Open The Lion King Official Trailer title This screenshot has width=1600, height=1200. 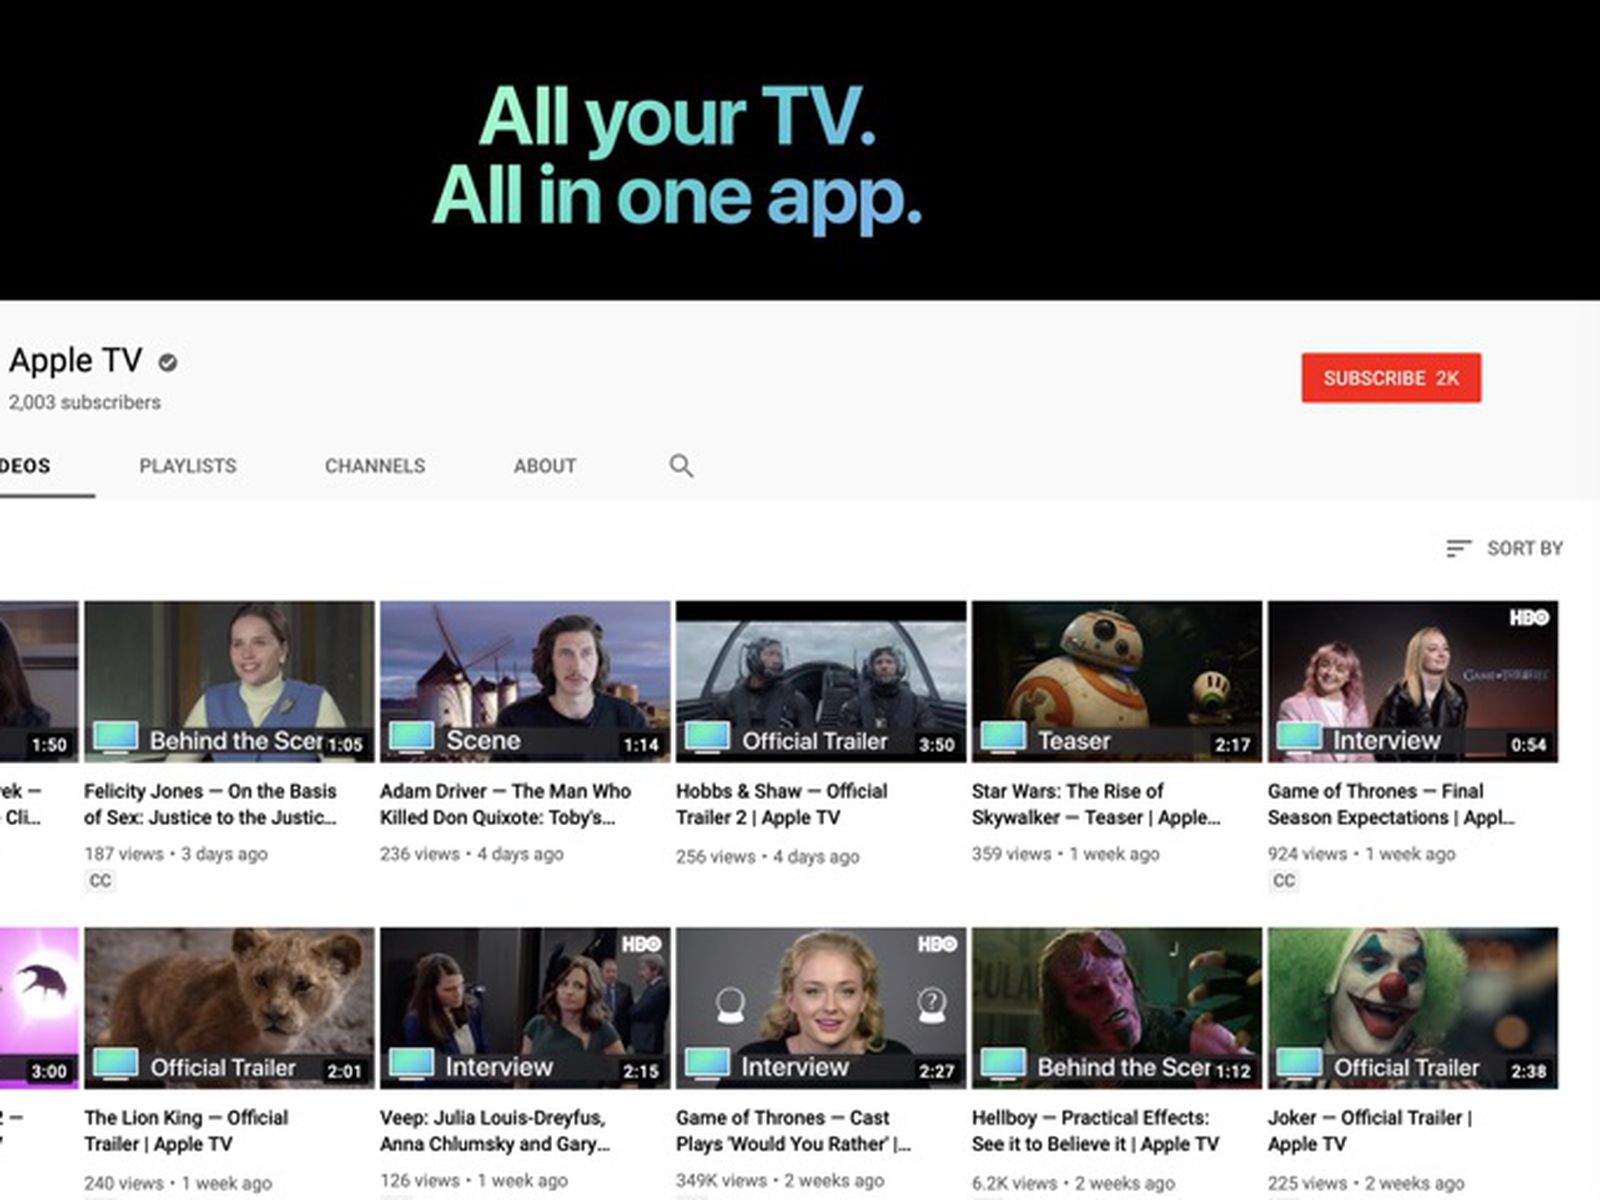point(186,1130)
